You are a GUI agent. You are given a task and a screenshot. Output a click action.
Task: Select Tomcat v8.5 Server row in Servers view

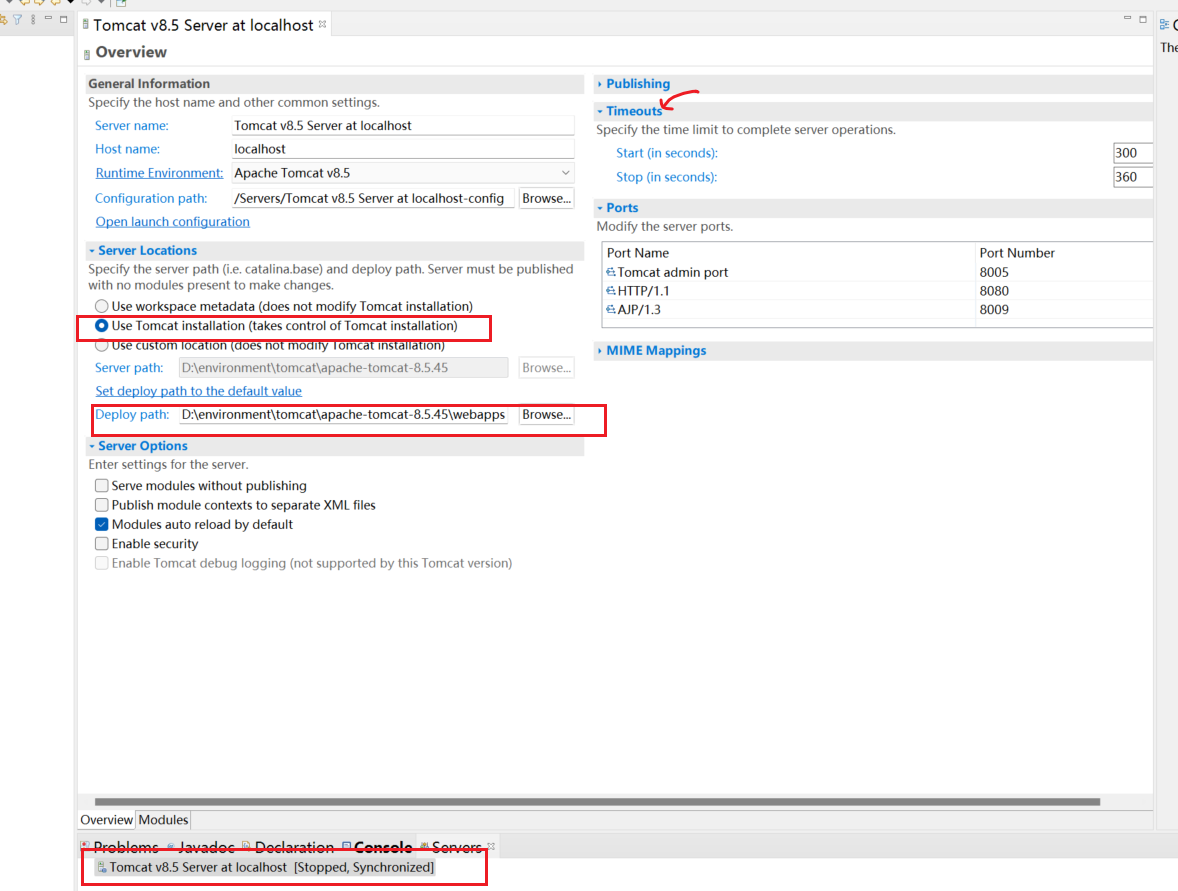[x=266, y=868]
